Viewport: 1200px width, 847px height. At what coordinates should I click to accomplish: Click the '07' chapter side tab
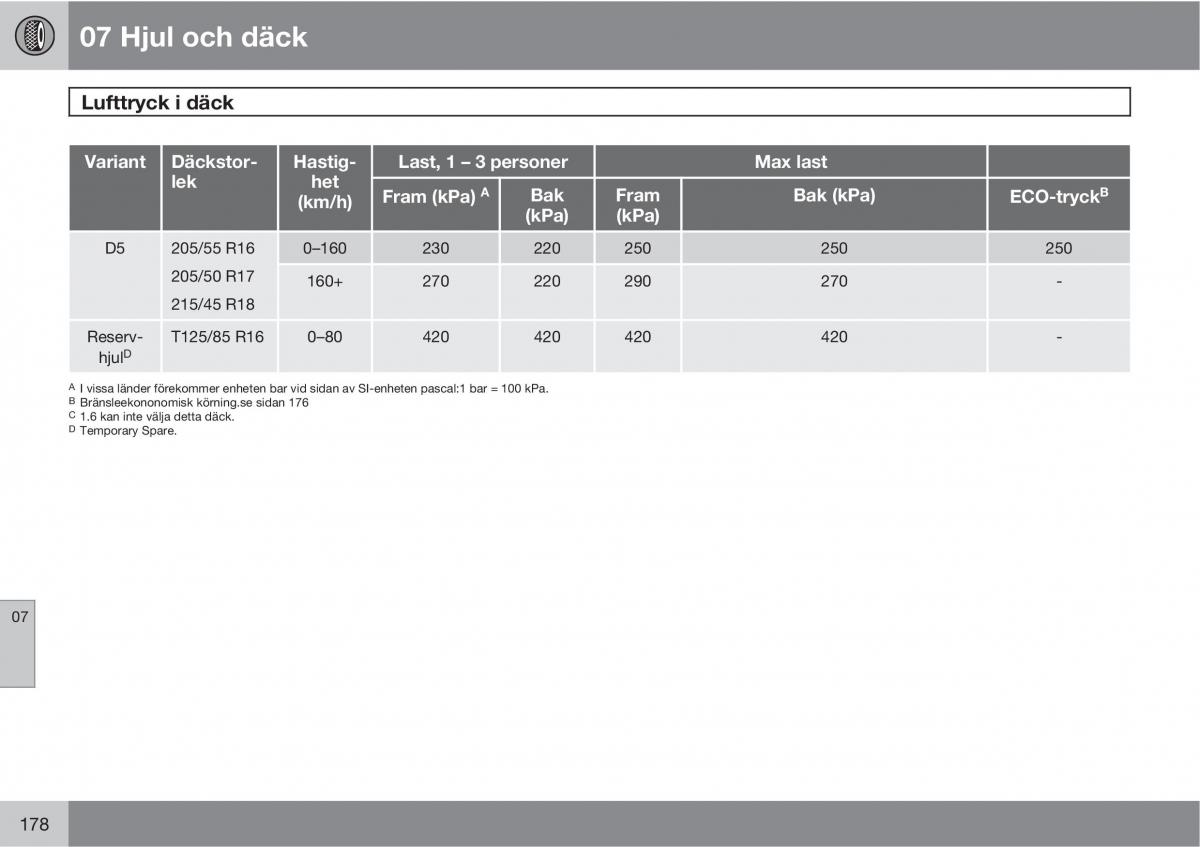[18, 643]
